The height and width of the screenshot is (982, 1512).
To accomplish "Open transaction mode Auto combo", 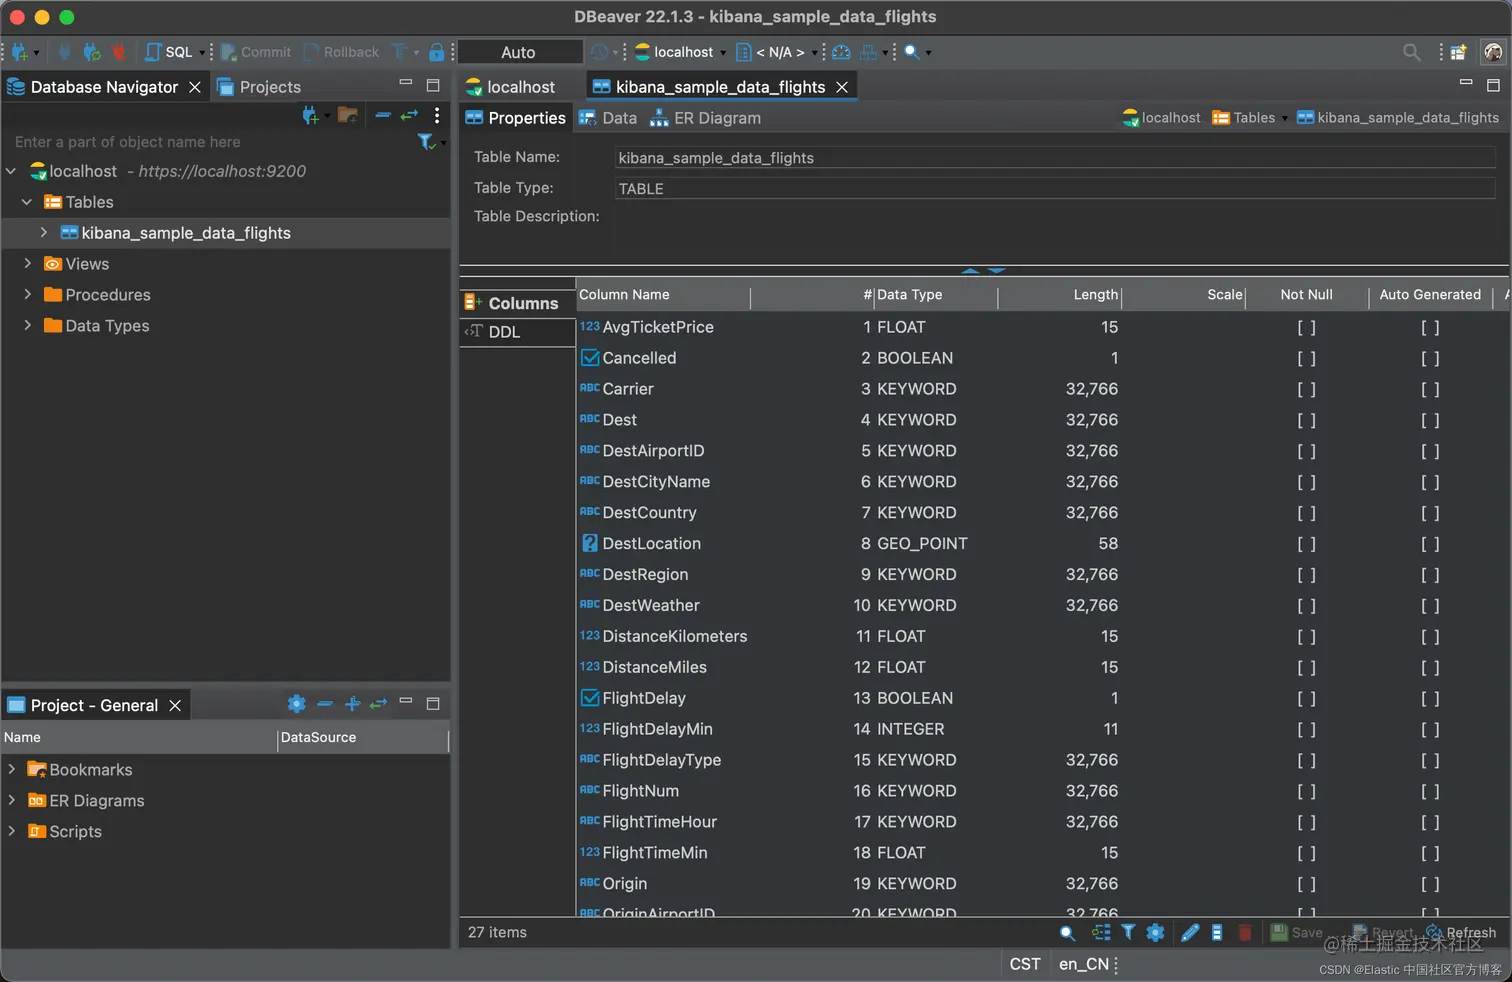I will [x=519, y=52].
